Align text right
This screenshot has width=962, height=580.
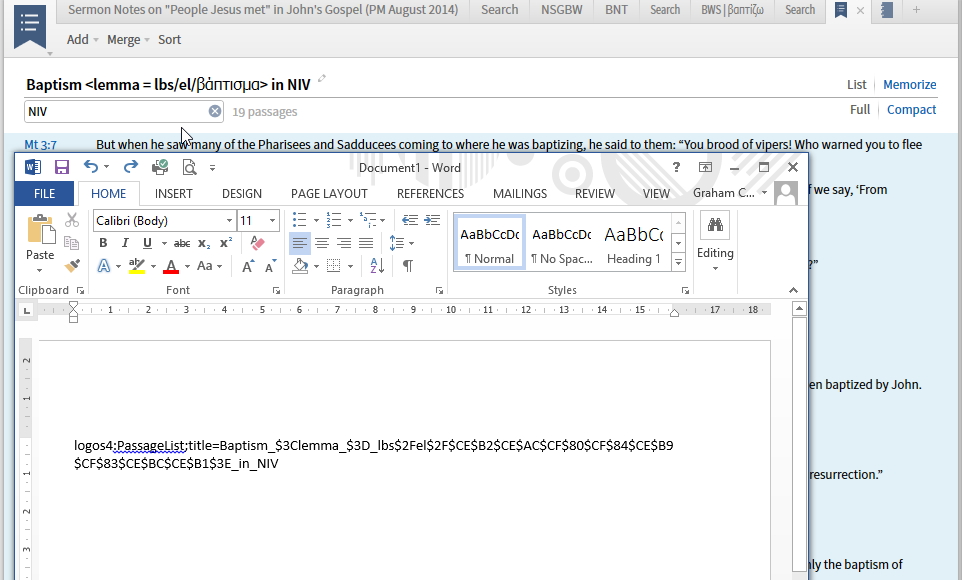[x=344, y=243]
